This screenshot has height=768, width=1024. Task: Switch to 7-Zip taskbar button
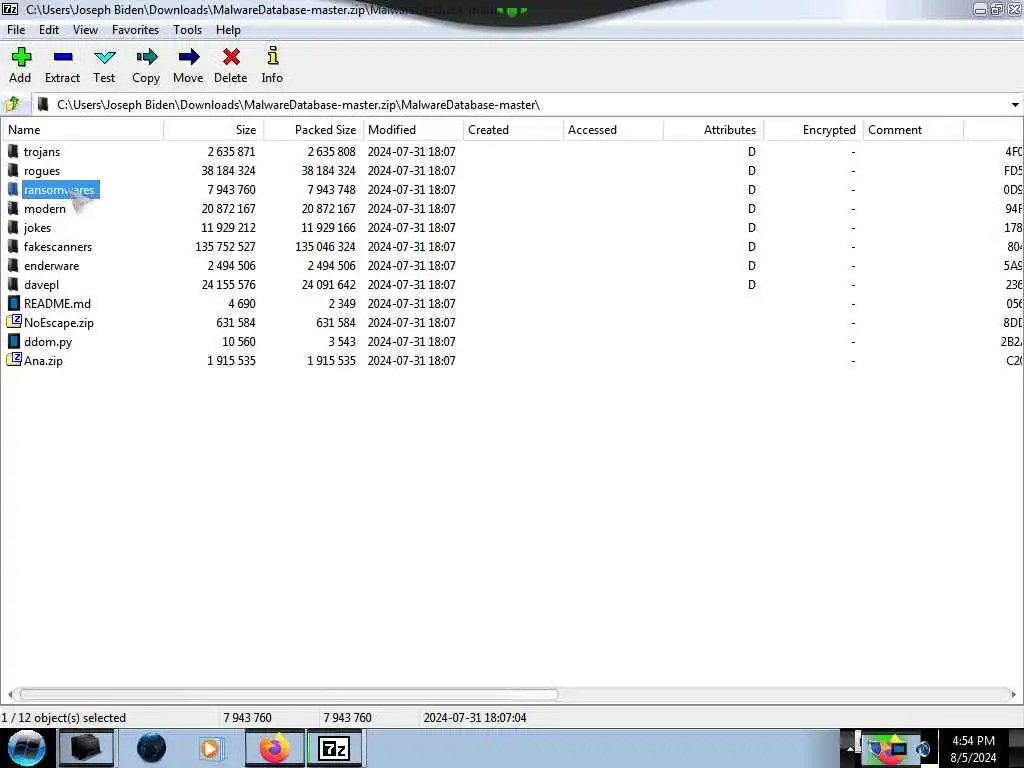(x=334, y=748)
